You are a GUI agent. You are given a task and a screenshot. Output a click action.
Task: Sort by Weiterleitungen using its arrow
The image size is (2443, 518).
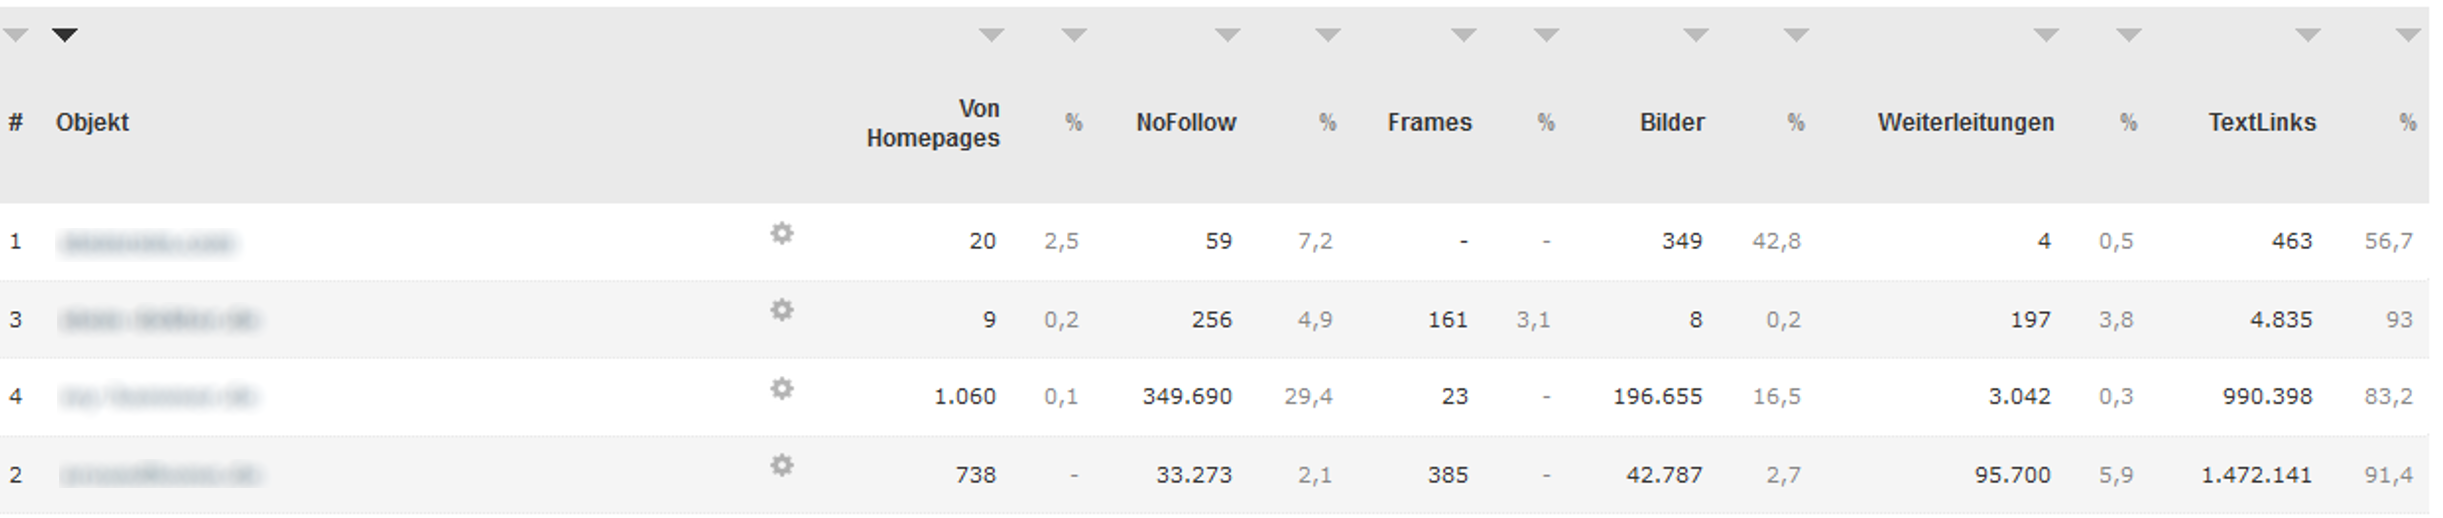pos(2046,35)
